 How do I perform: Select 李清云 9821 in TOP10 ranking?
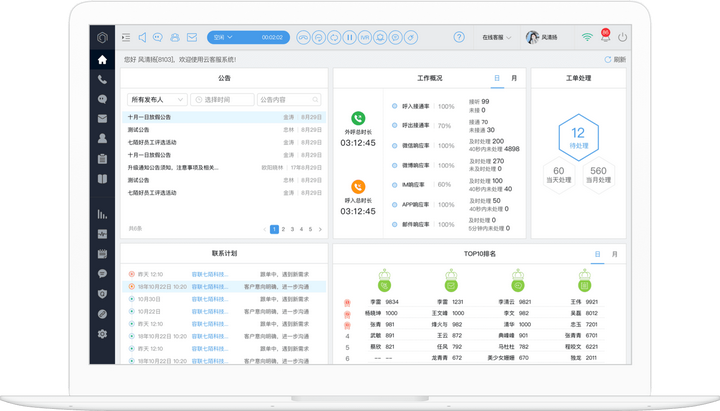[514, 302]
